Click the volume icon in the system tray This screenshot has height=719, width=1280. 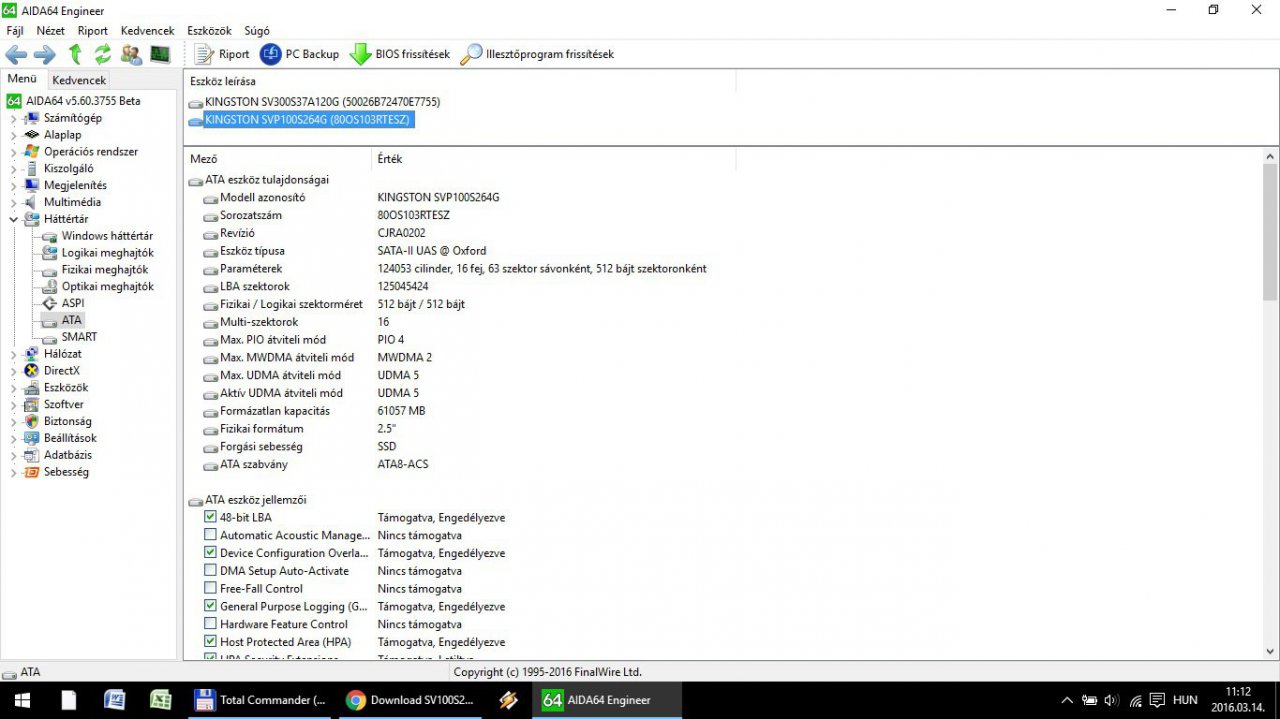(1110, 700)
